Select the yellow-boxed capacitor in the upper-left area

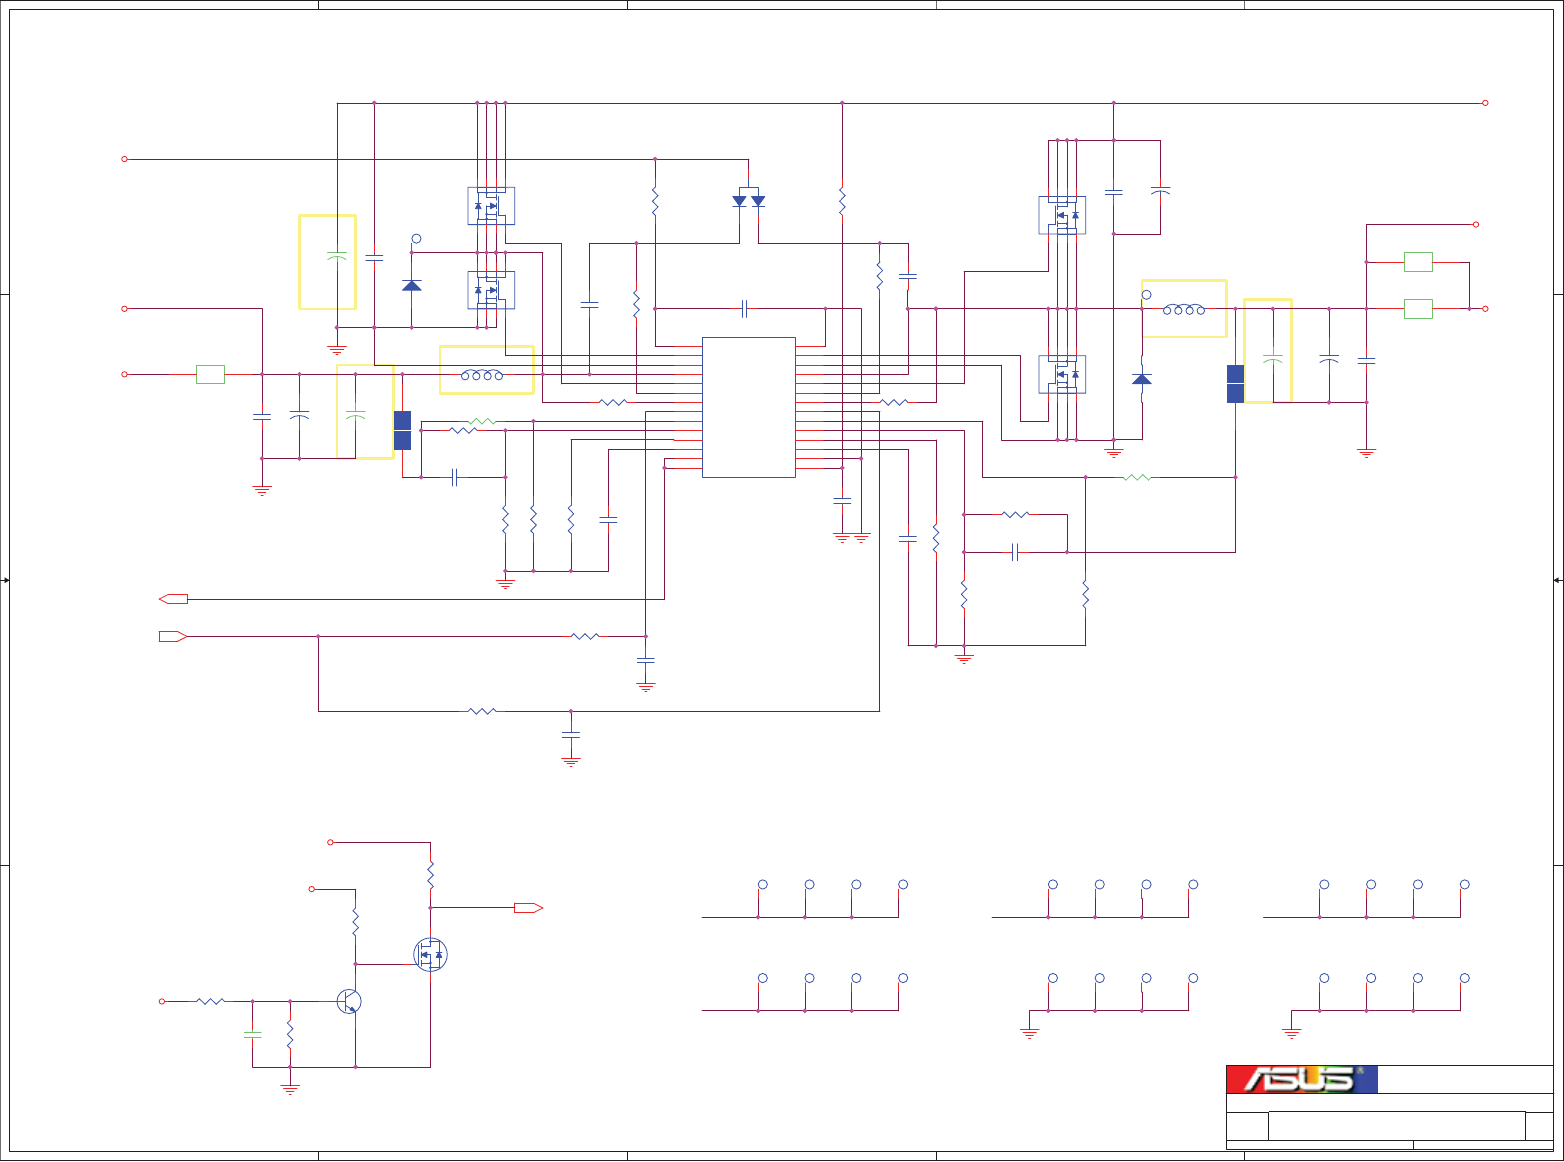point(337,257)
